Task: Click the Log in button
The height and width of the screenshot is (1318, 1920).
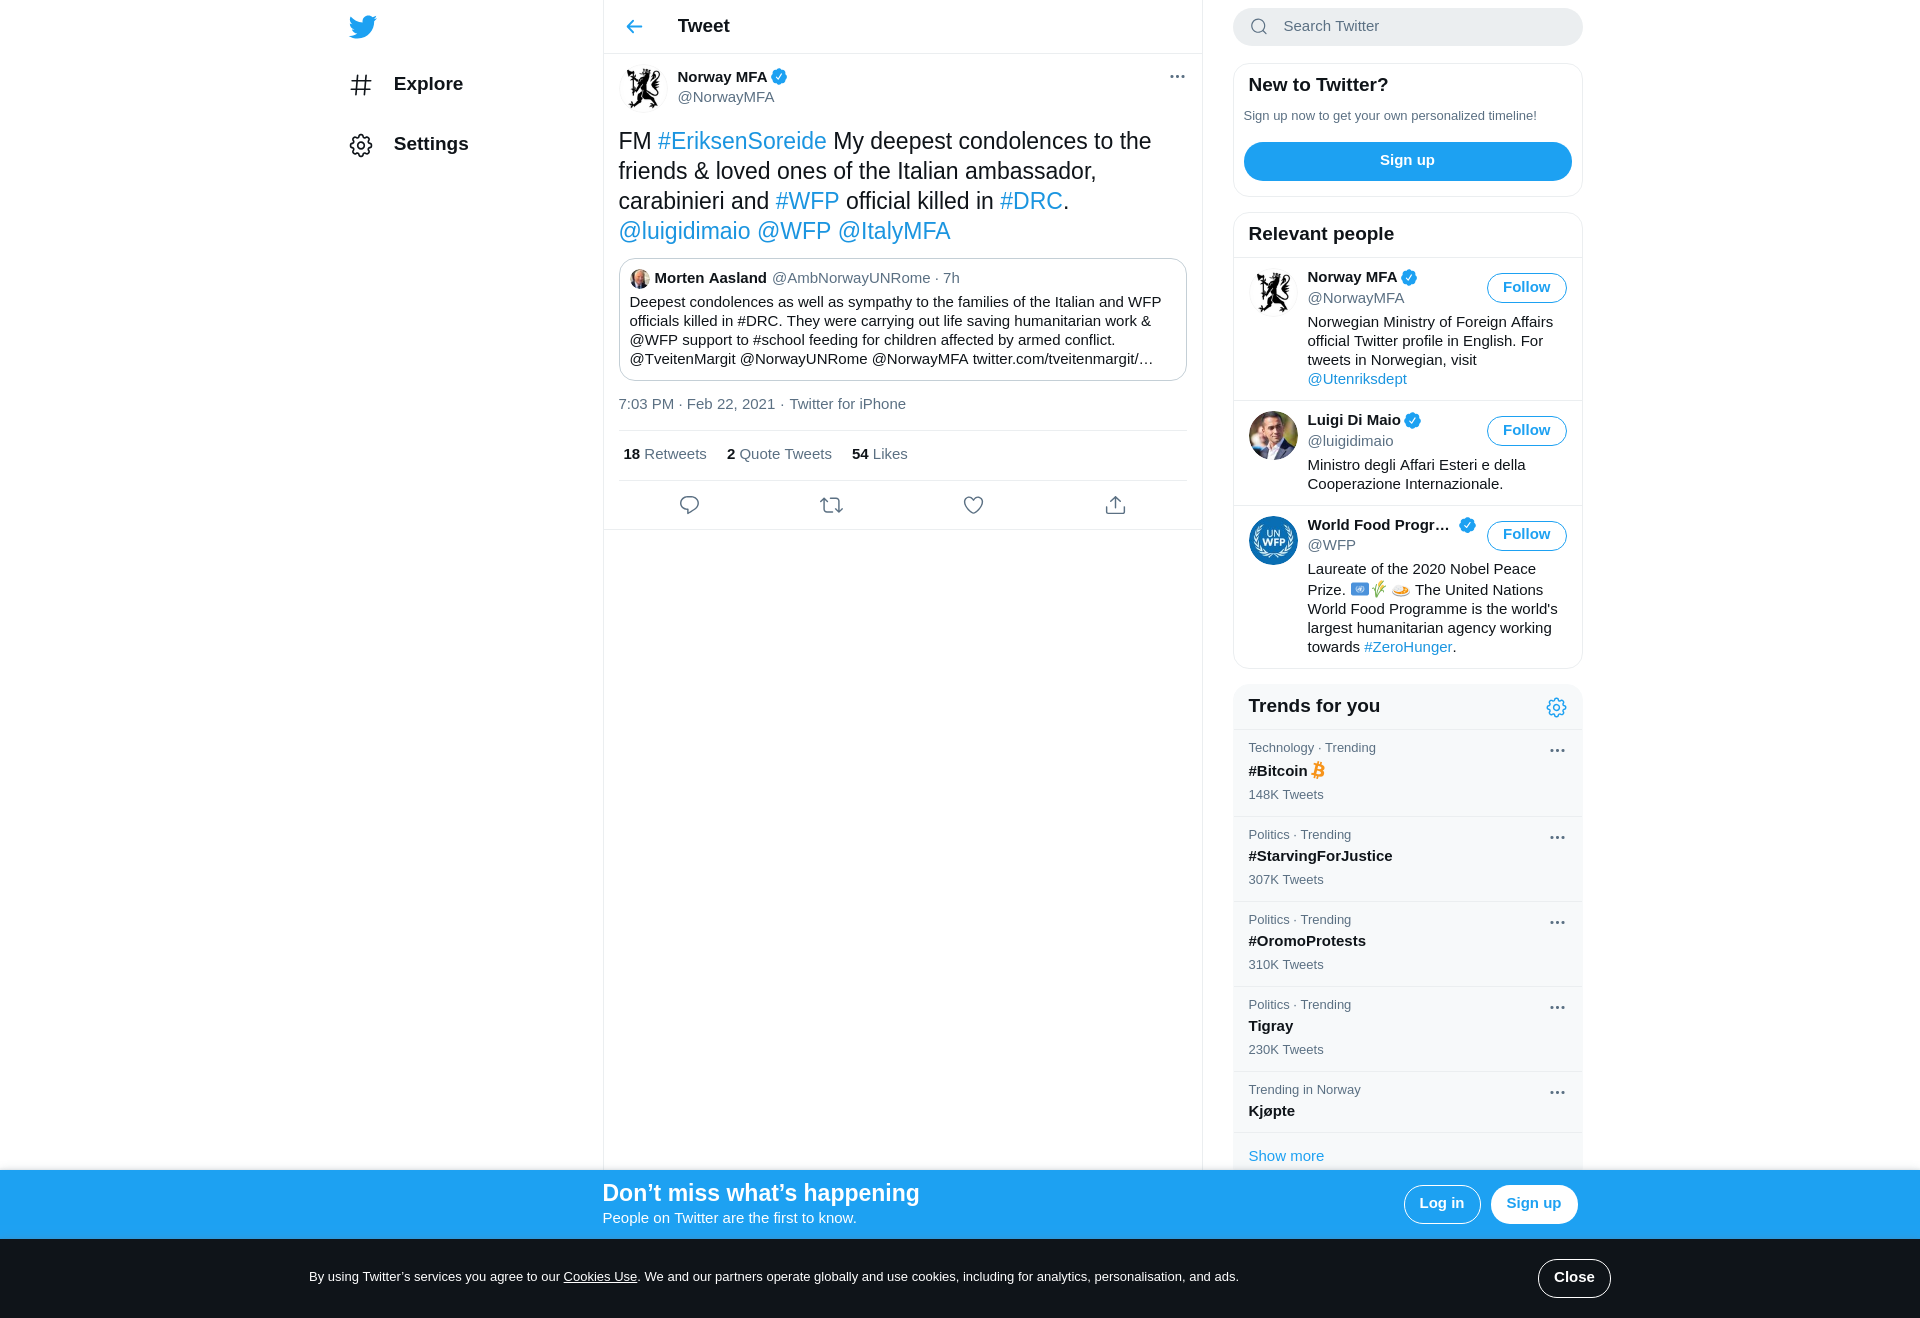Action: [x=1441, y=1204]
